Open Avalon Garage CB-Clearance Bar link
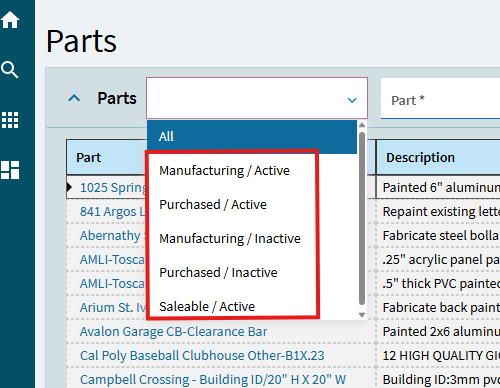The image size is (500, 388). tap(173, 332)
